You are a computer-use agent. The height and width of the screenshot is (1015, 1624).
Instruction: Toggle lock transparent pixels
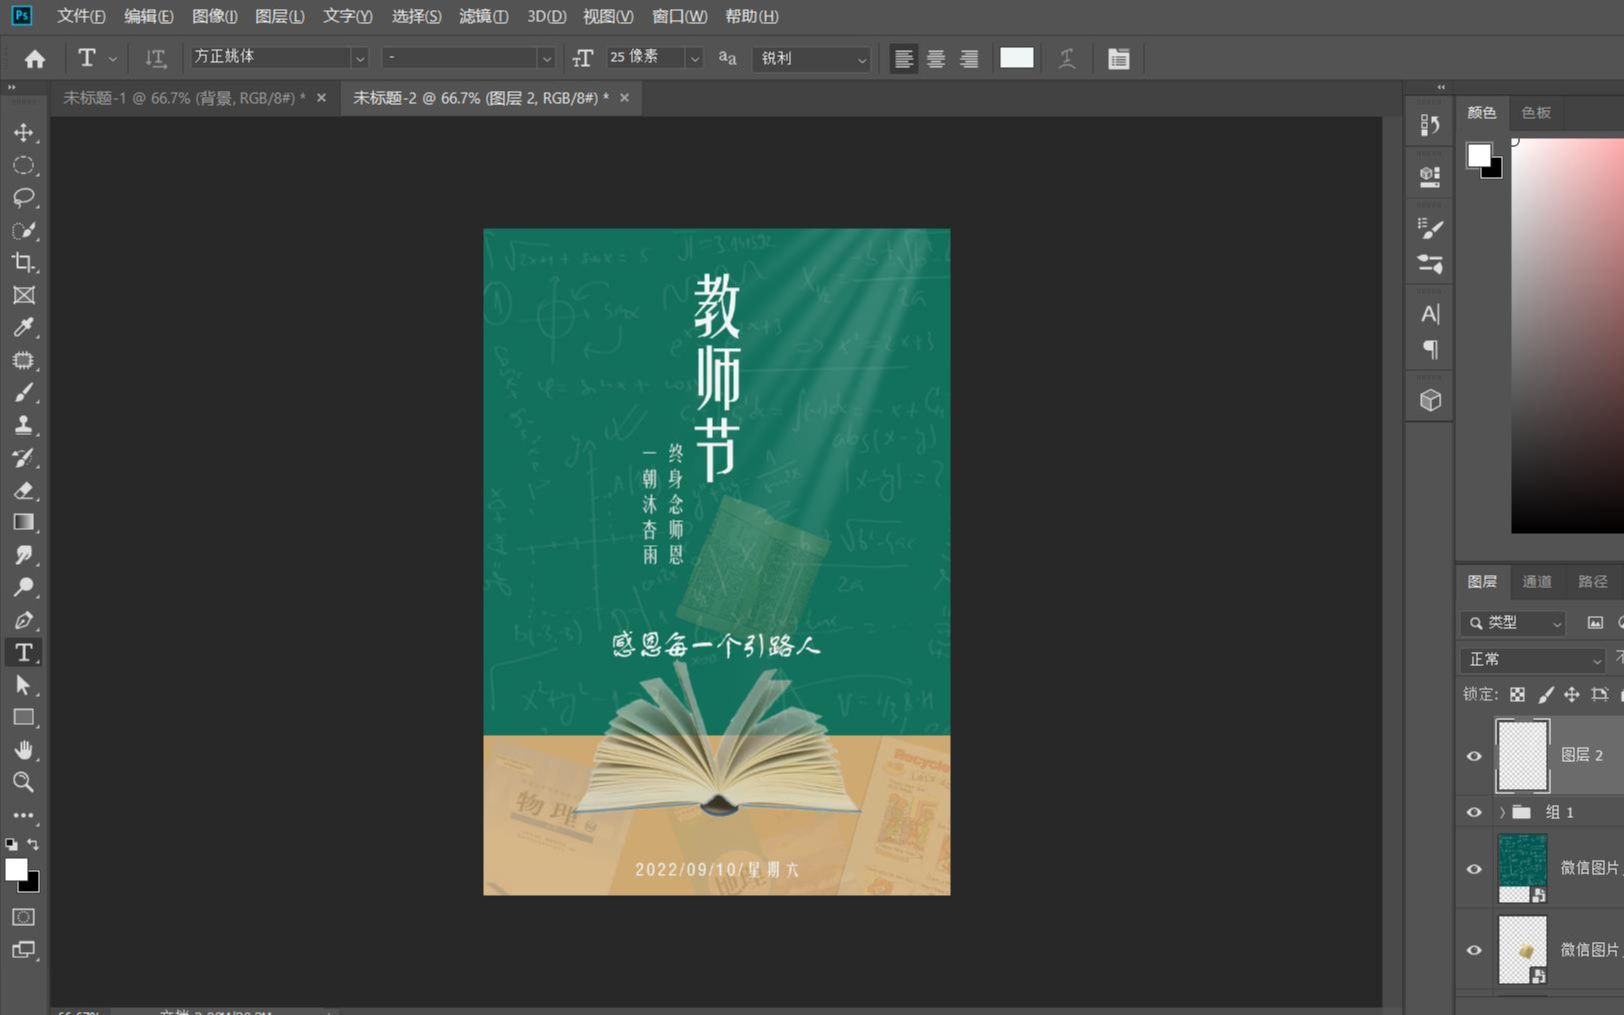(1517, 694)
